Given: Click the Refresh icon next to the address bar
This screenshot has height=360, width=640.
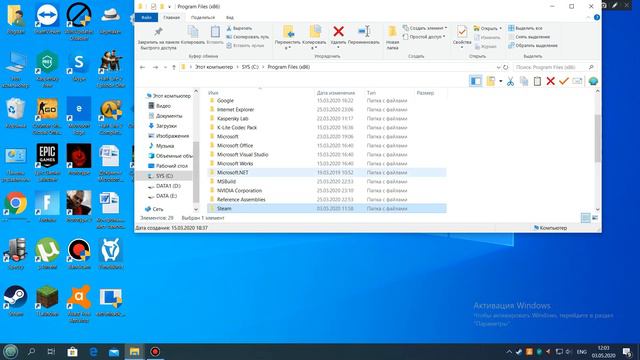Looking at the screenshot, I should click(506, 67).
